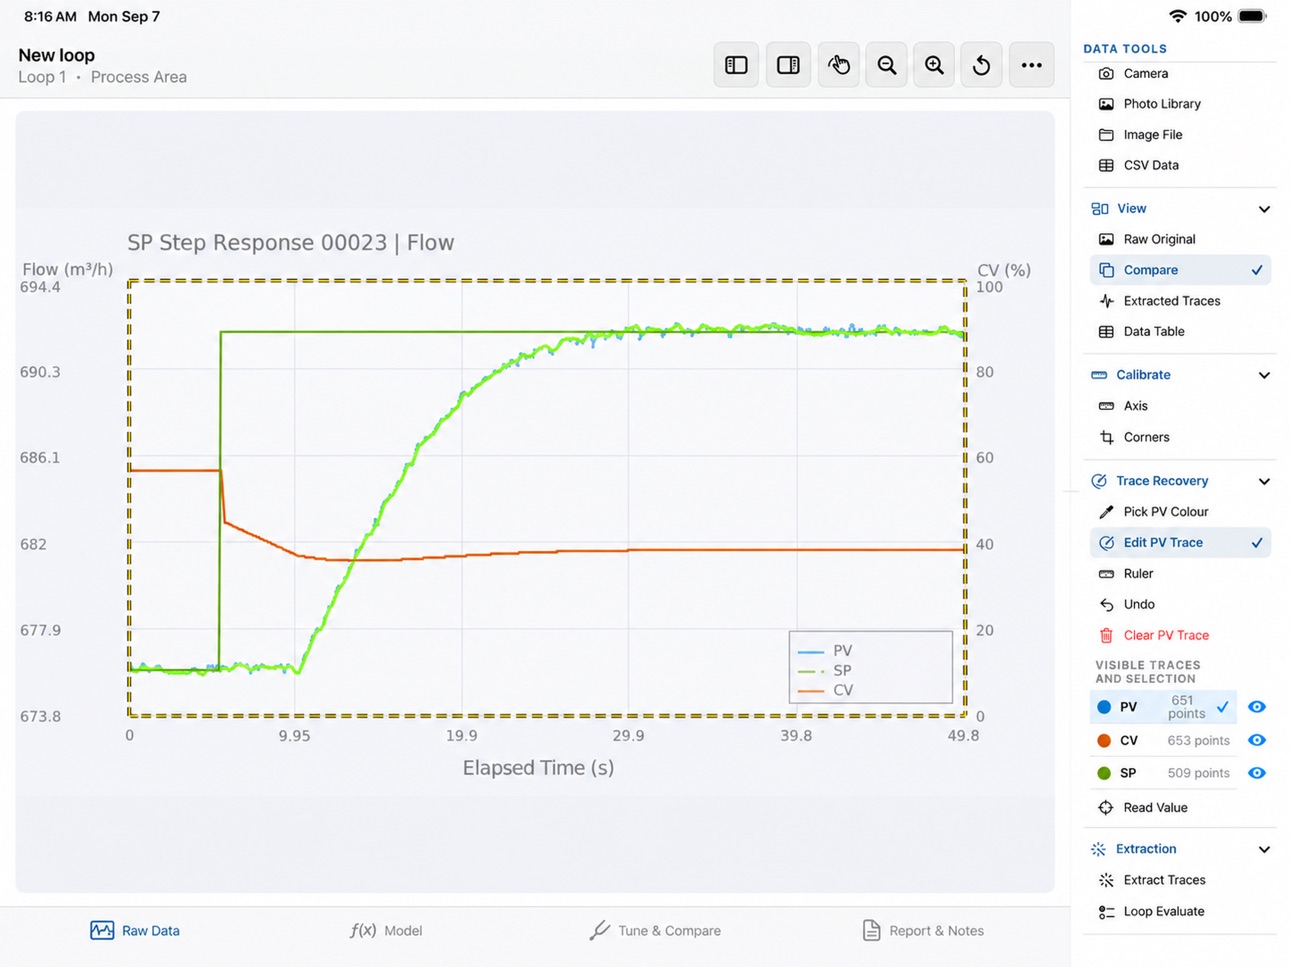Click the Read Value crosshair icon
Image resolution: width=1290 pixels, height=967 pixels.
[x=1106, y=807]
